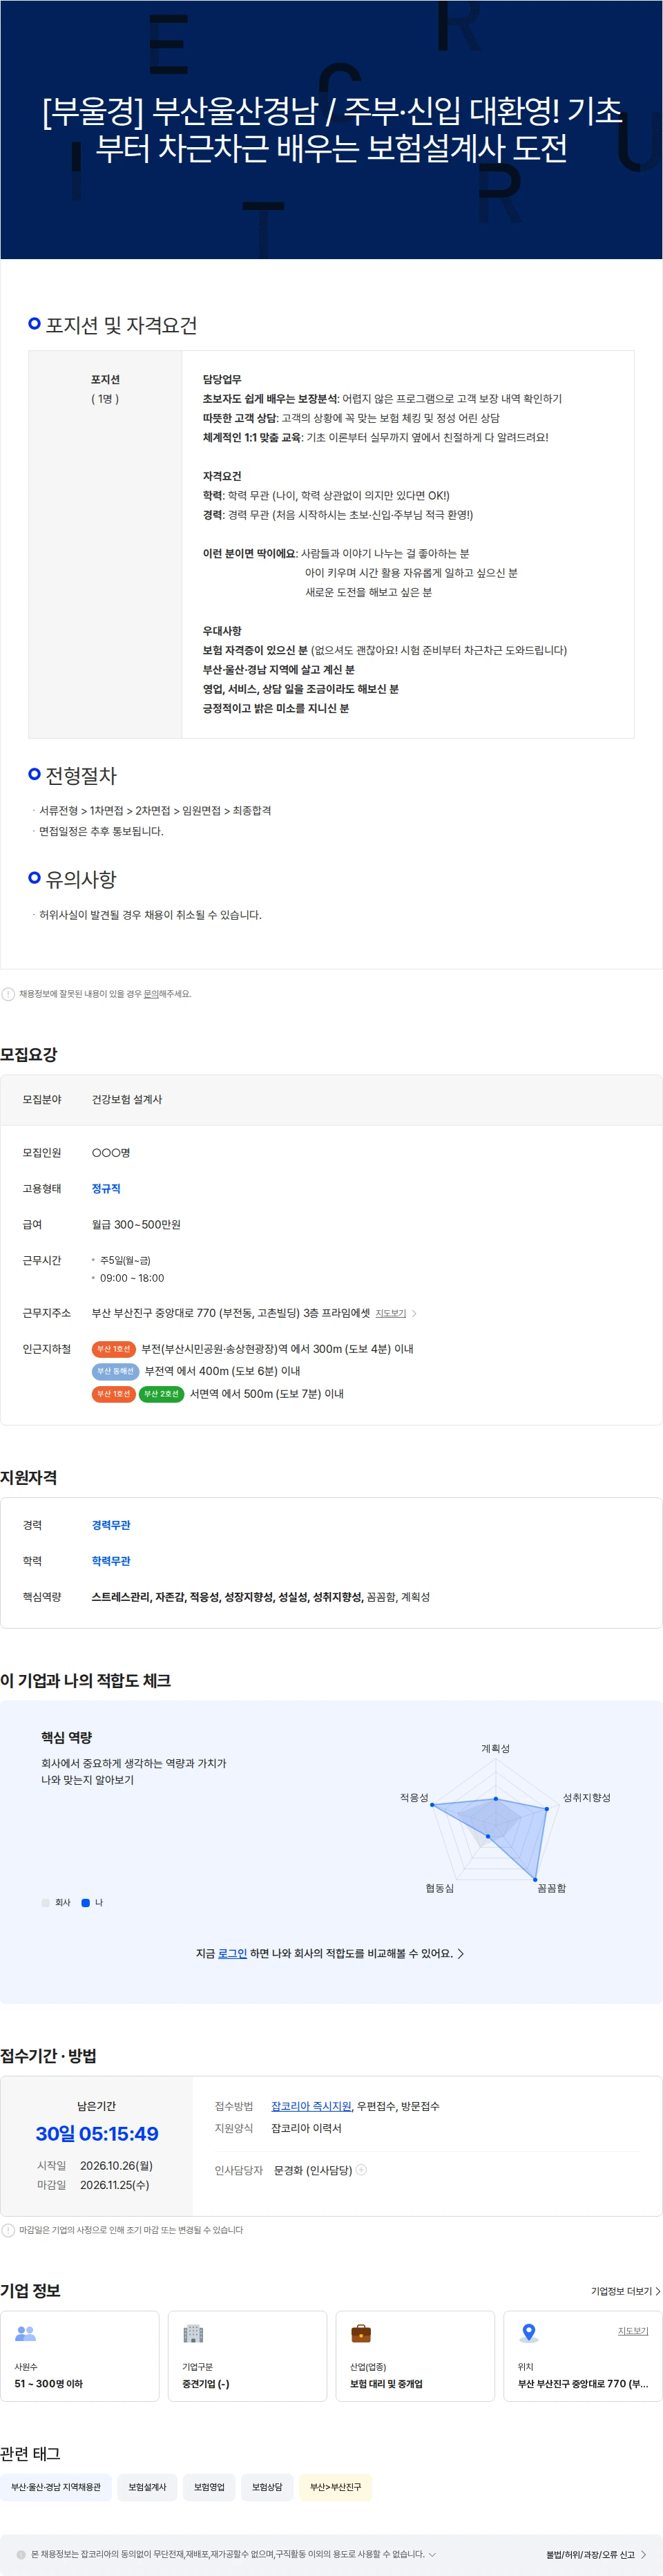The height and width of the screenshot is (2576, 663).
Task: Click the 성취지향성 label on the radar chart
Action: coord(586,1797)
